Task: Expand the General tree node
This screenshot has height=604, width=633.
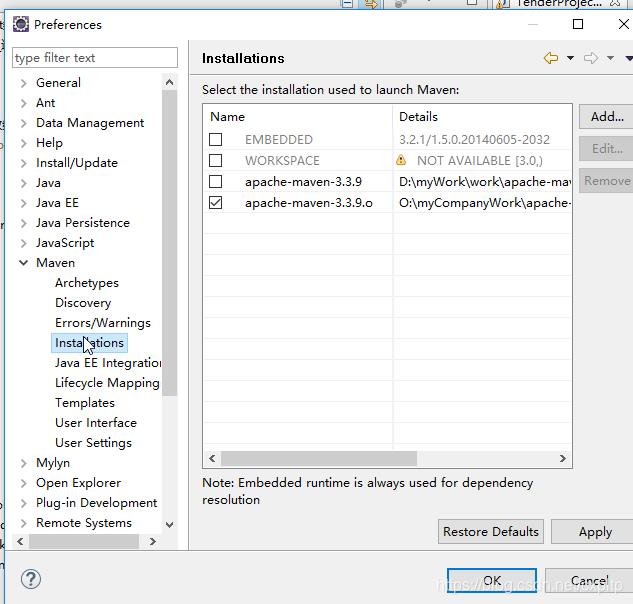Action: (24, 83)
